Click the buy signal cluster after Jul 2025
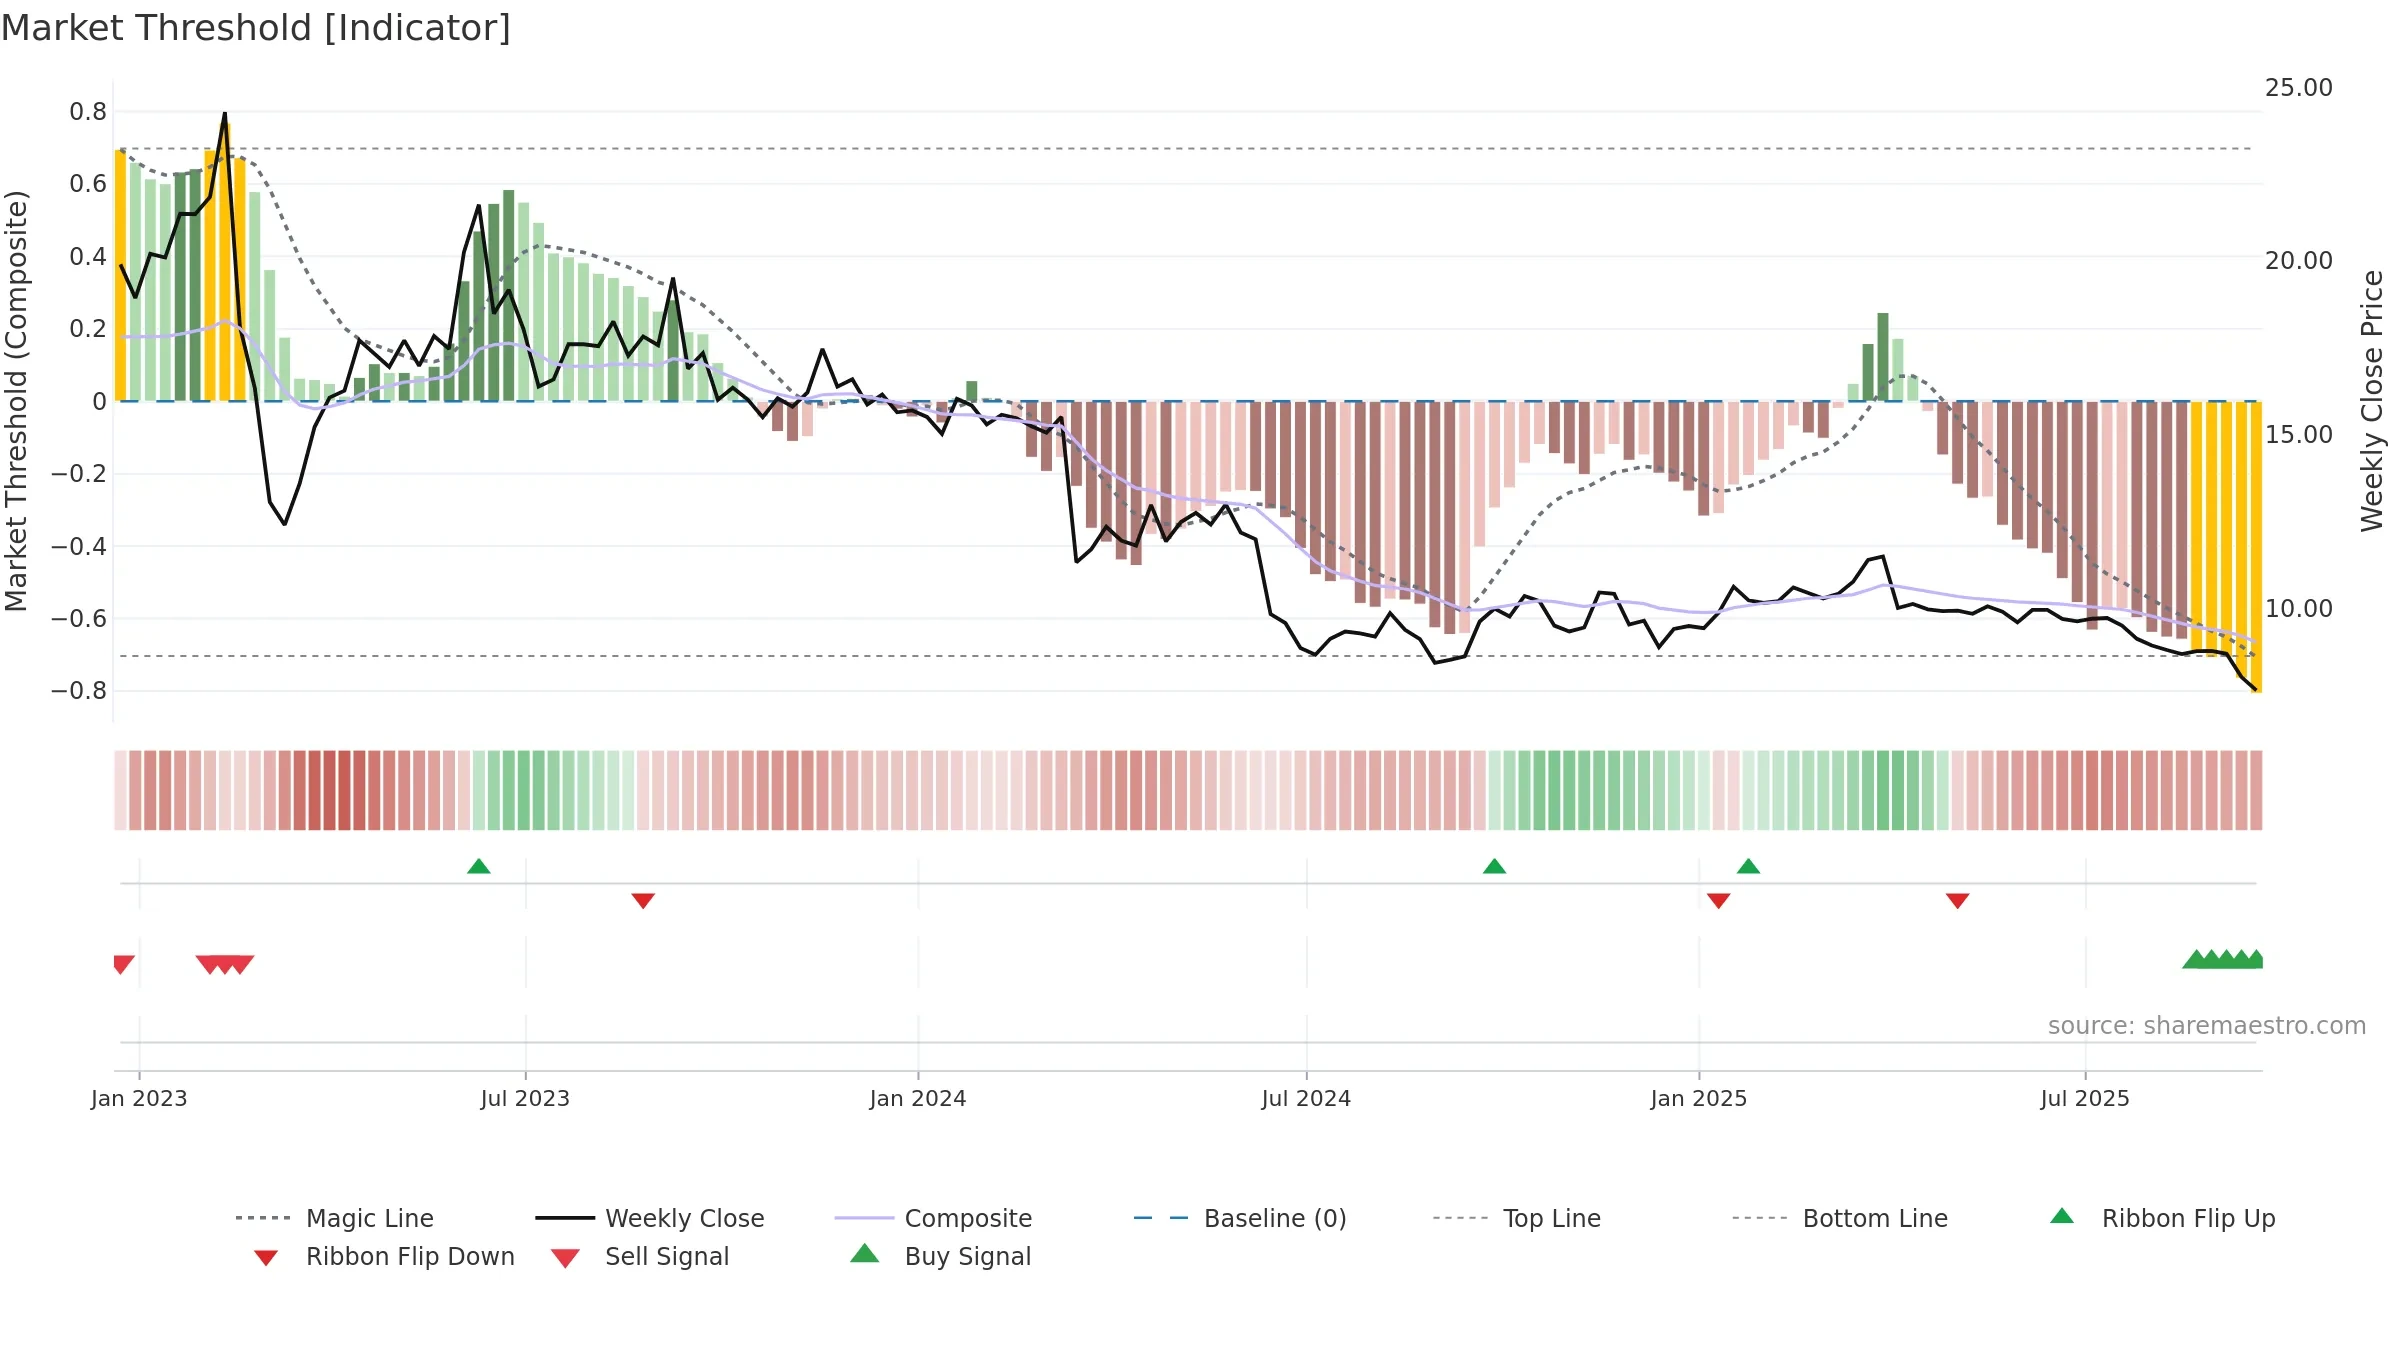2400x1350 pixels. tap(2223, 959)
